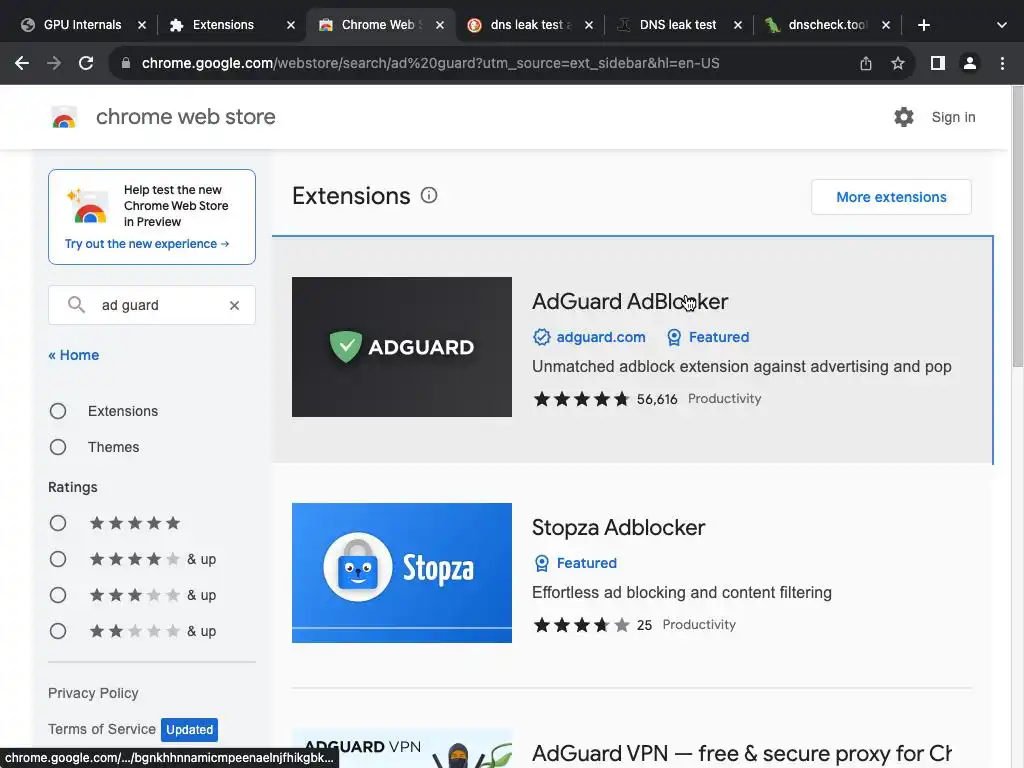Close the Extensions tab

click(291, 25)
